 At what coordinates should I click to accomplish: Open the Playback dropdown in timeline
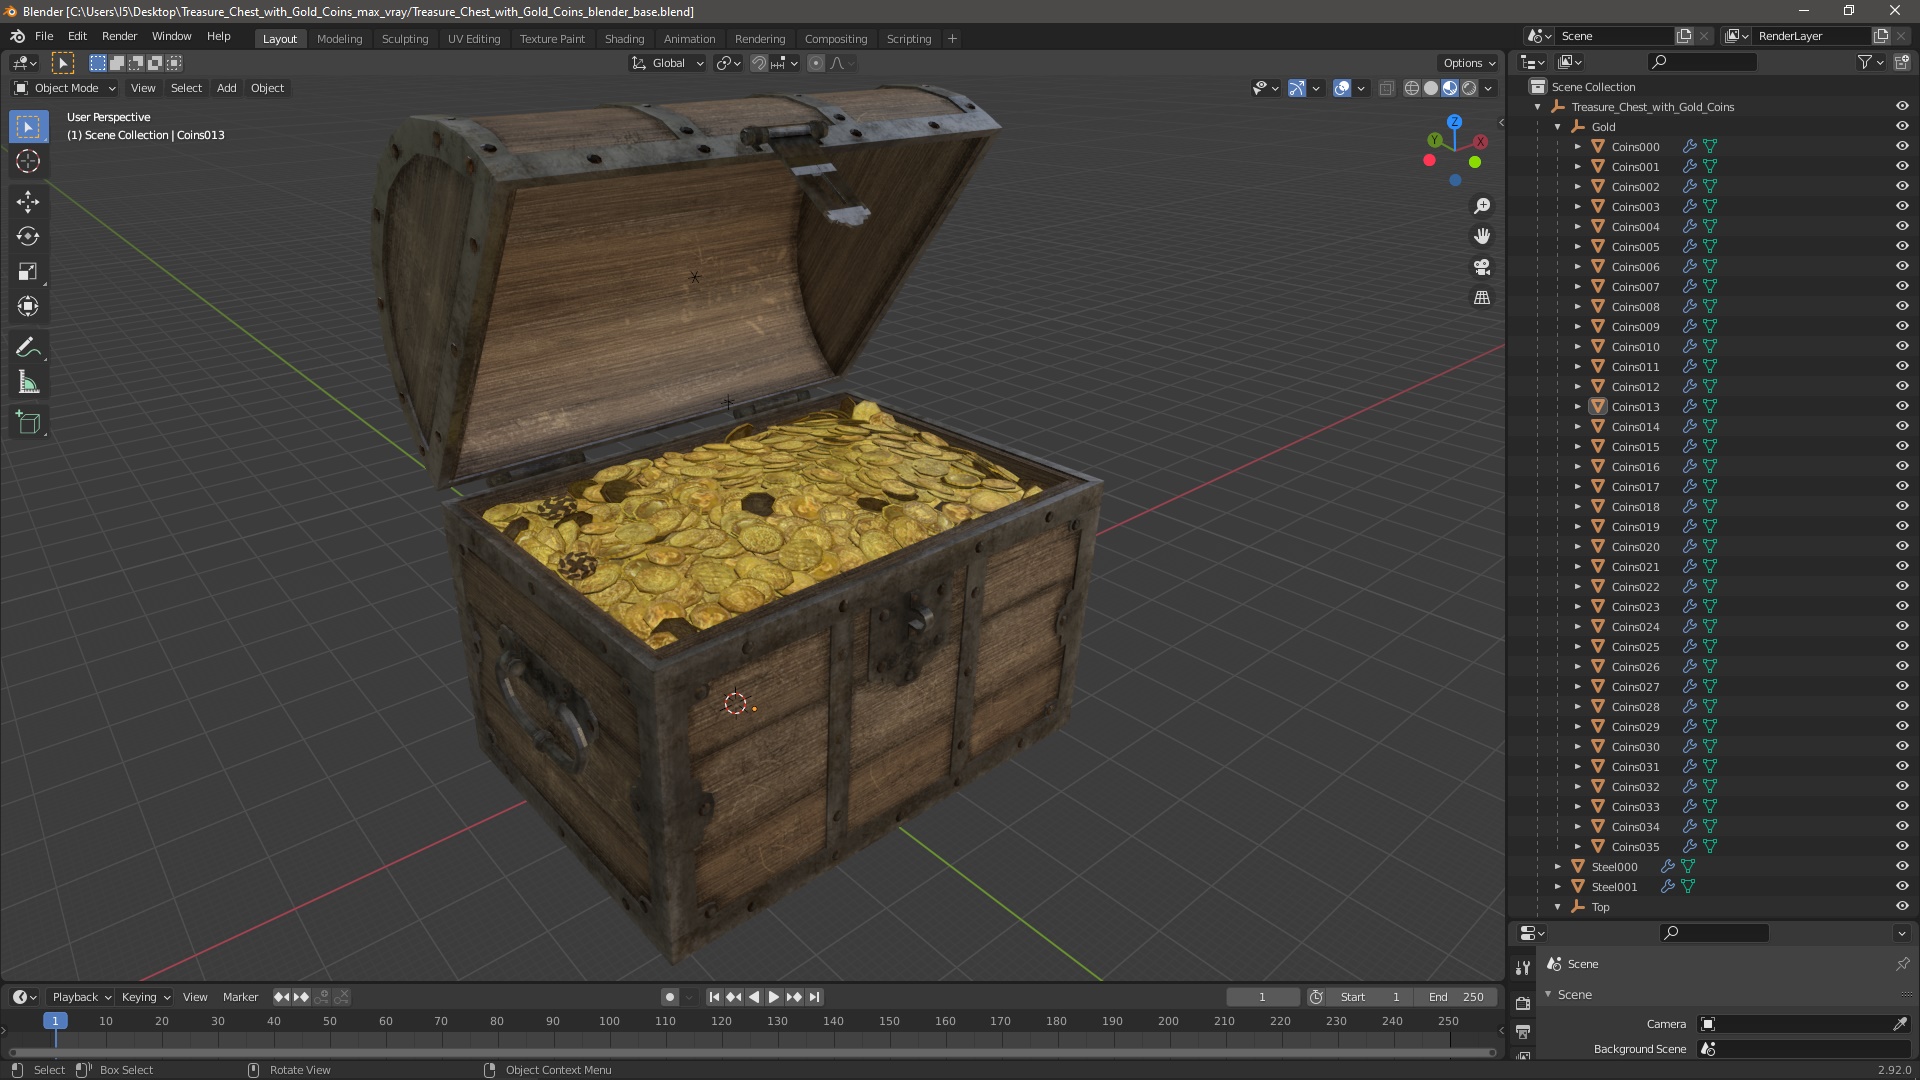(81, 997)
